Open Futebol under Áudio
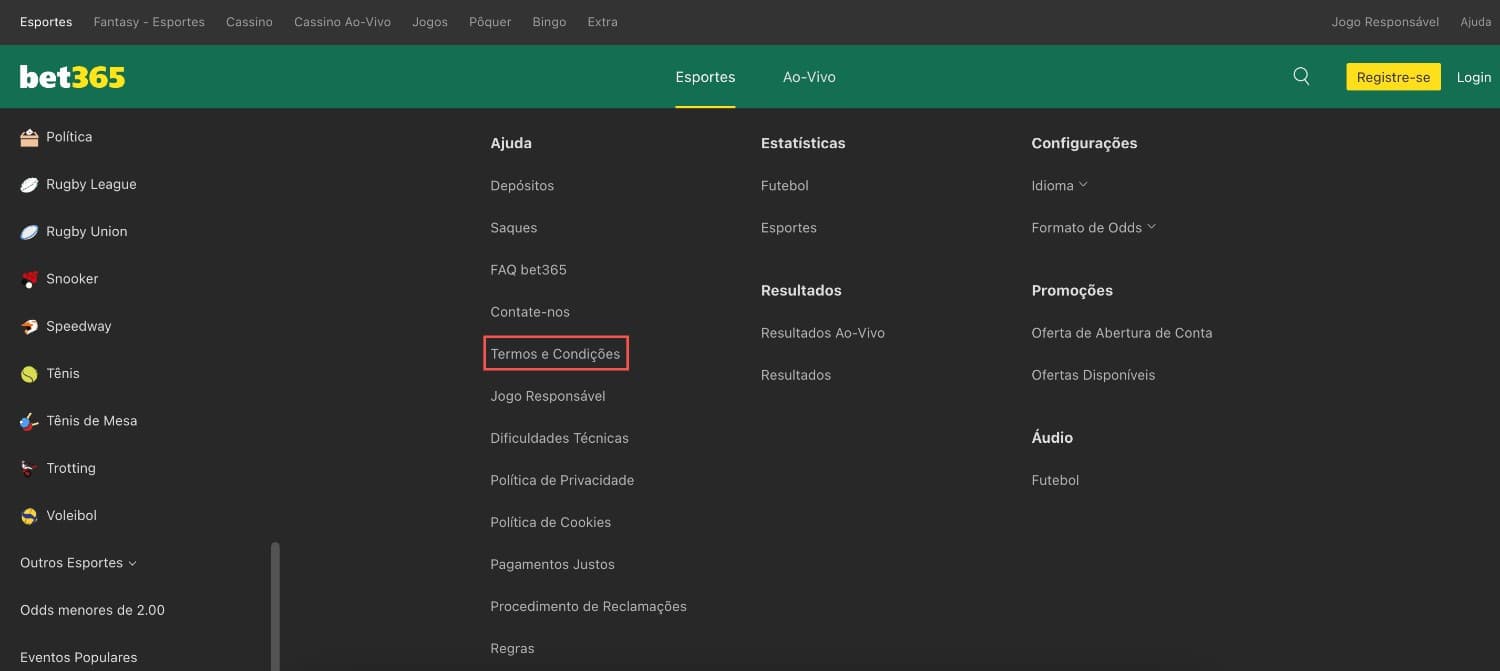Viewport: 1500px width, 671px height. tap(1055, 480)
